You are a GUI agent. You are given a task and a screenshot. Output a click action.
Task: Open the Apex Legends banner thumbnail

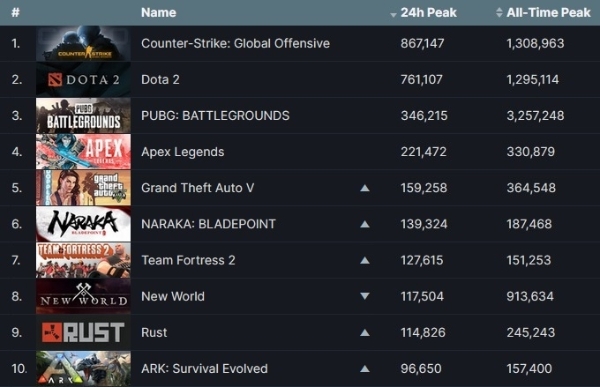point(83,152)
